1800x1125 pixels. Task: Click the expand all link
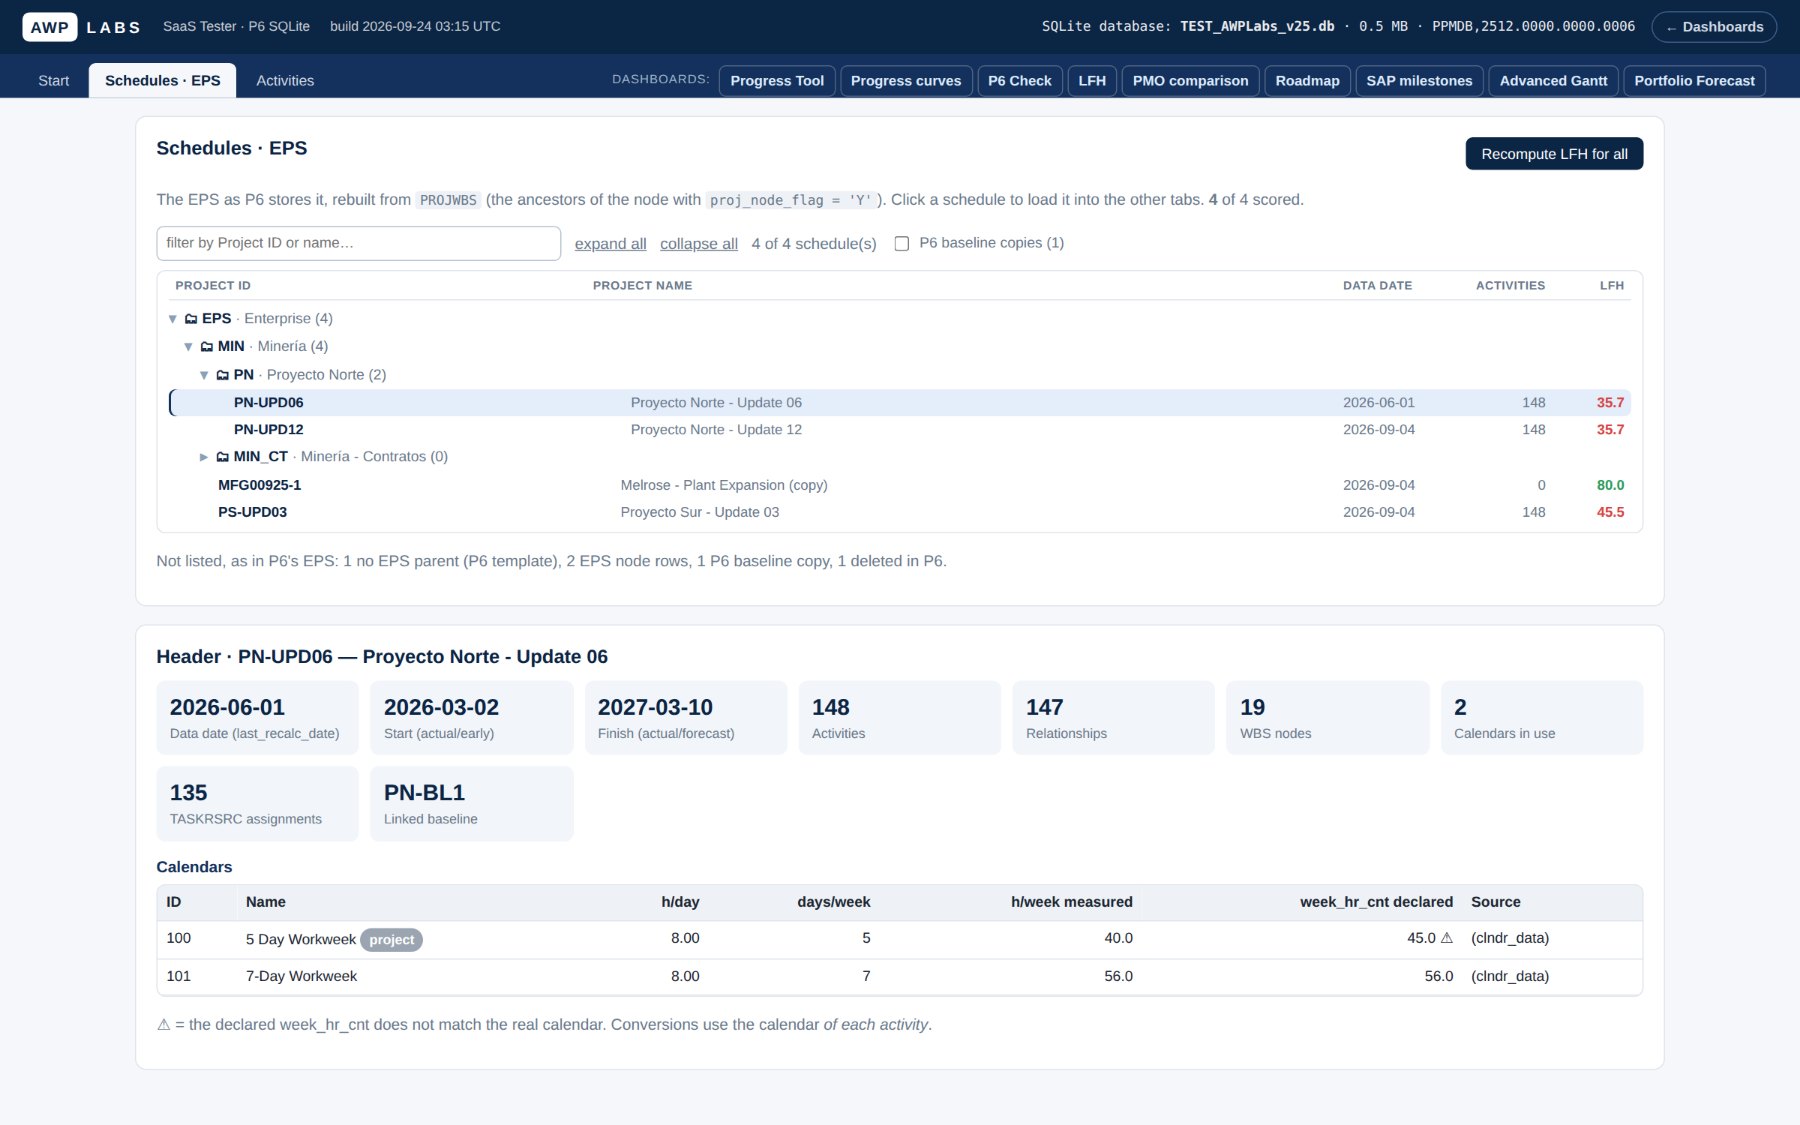[x=611, y=244]
